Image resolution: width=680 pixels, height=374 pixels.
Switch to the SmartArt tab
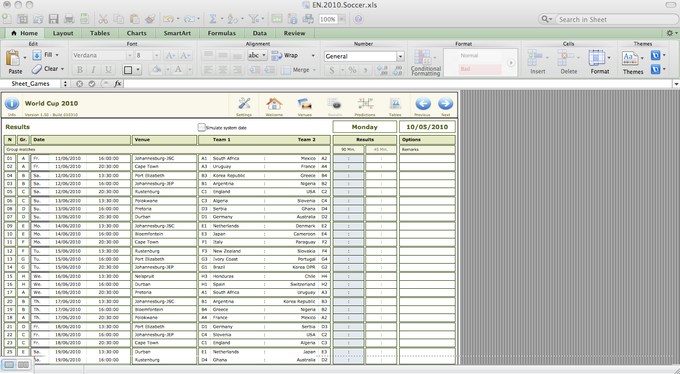pos(177,33)
